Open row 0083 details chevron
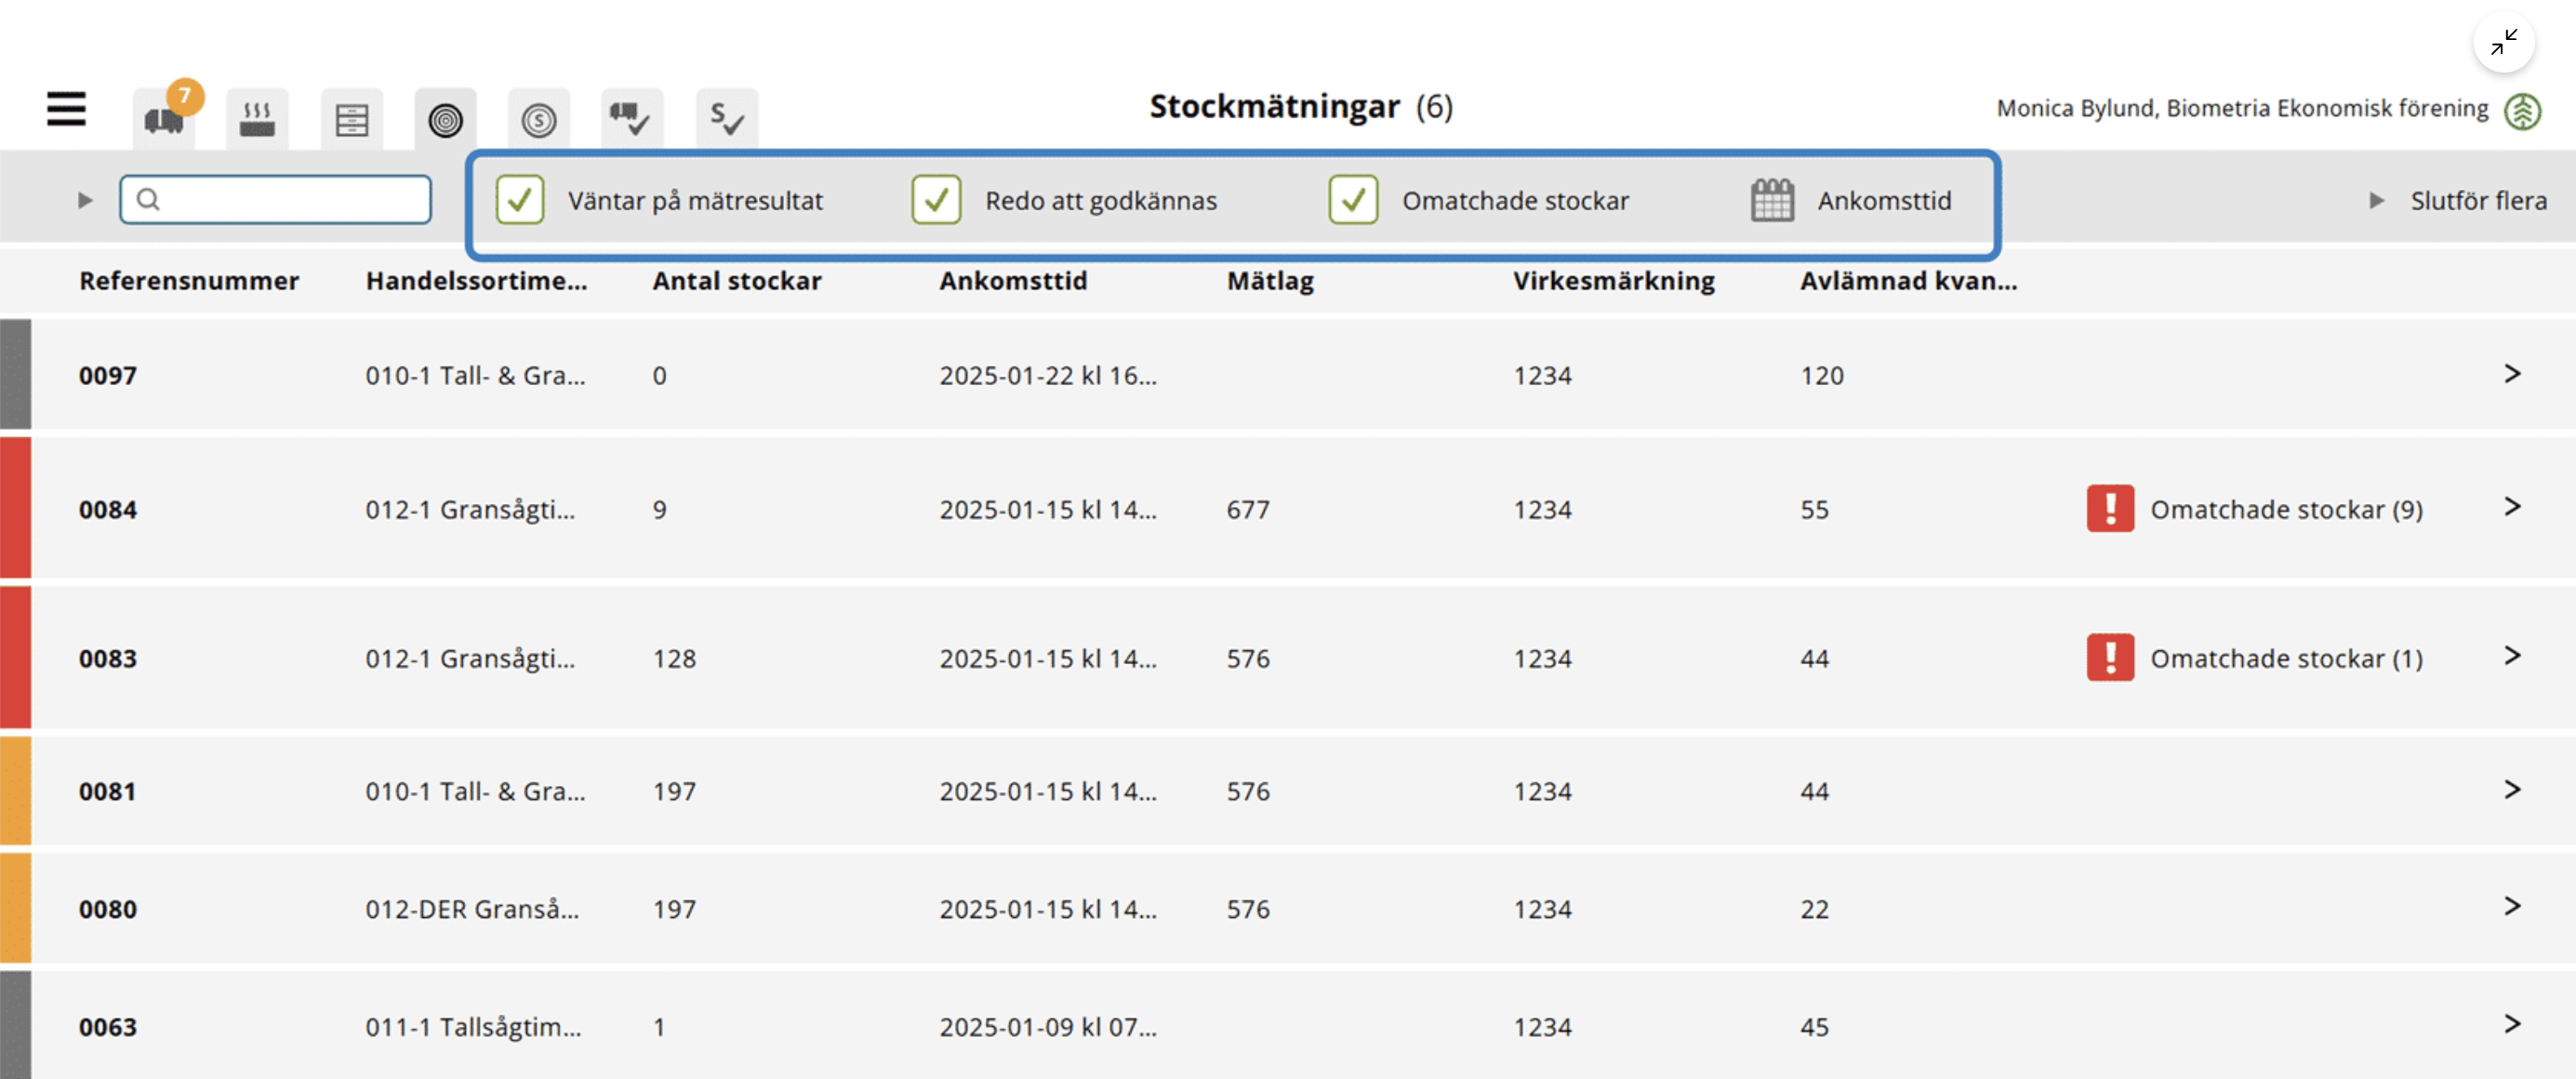The image size is (2576, 1079). [x=2512, y=656]
